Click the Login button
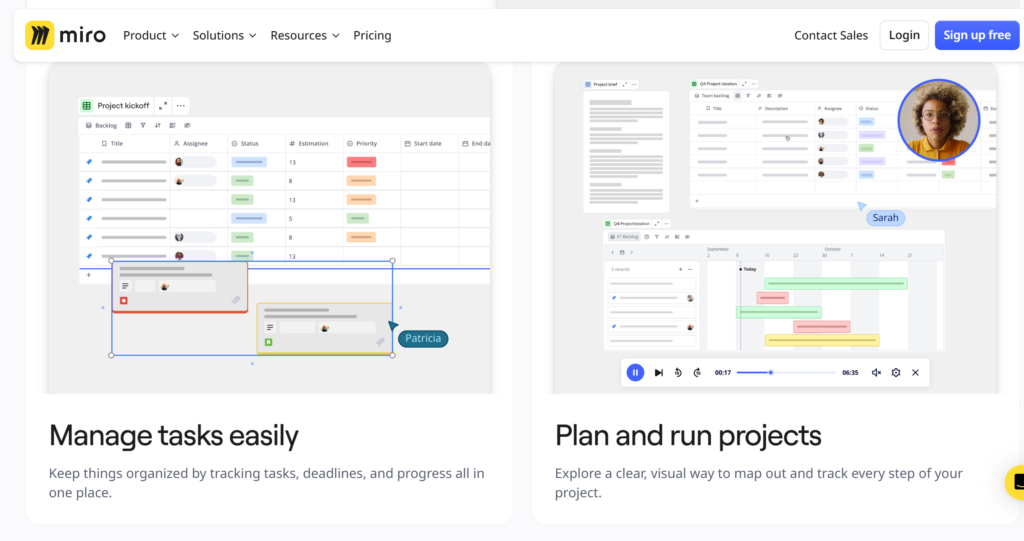 click(904, 35)
